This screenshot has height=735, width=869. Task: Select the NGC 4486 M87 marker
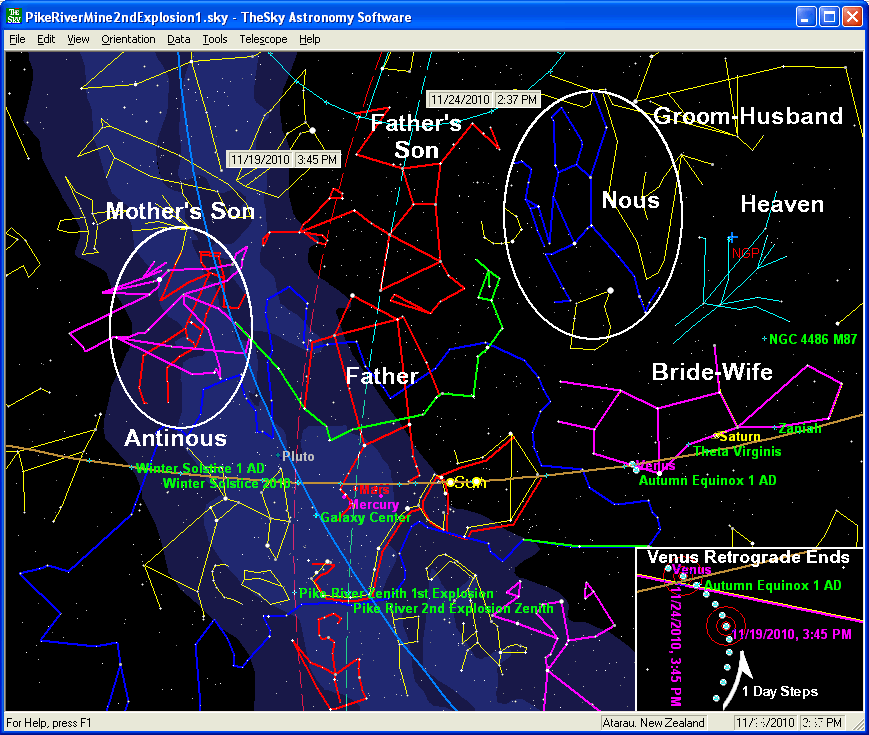(765, 339)
